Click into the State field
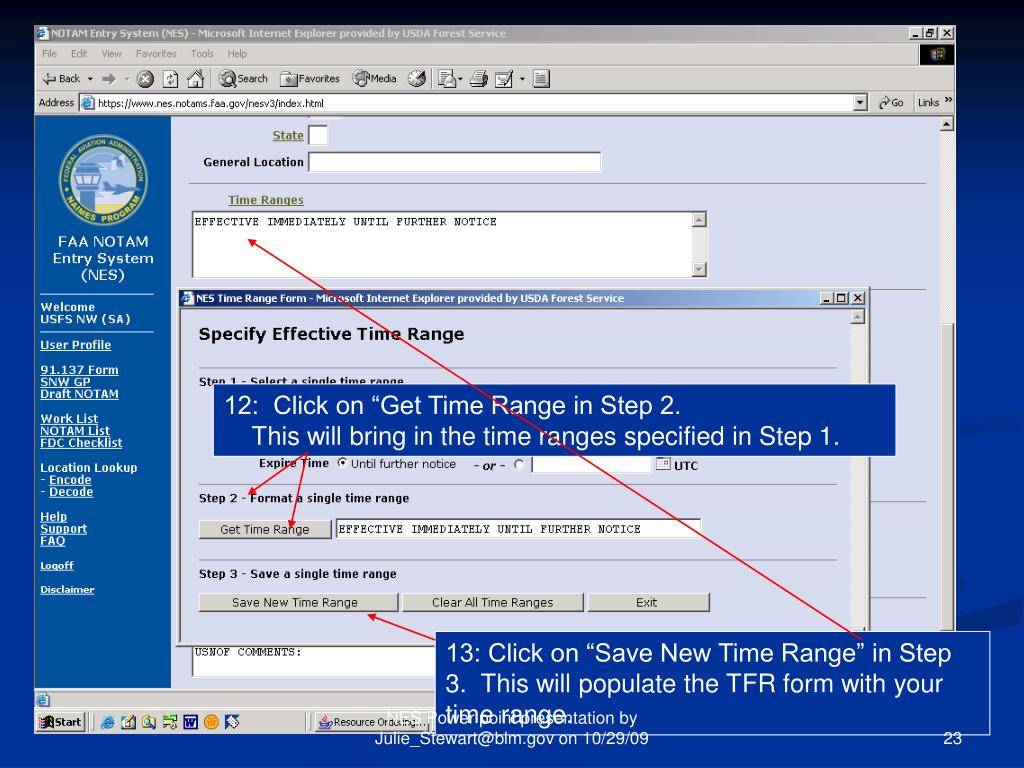Screen dimensions: 1024x768 (317, 135)
